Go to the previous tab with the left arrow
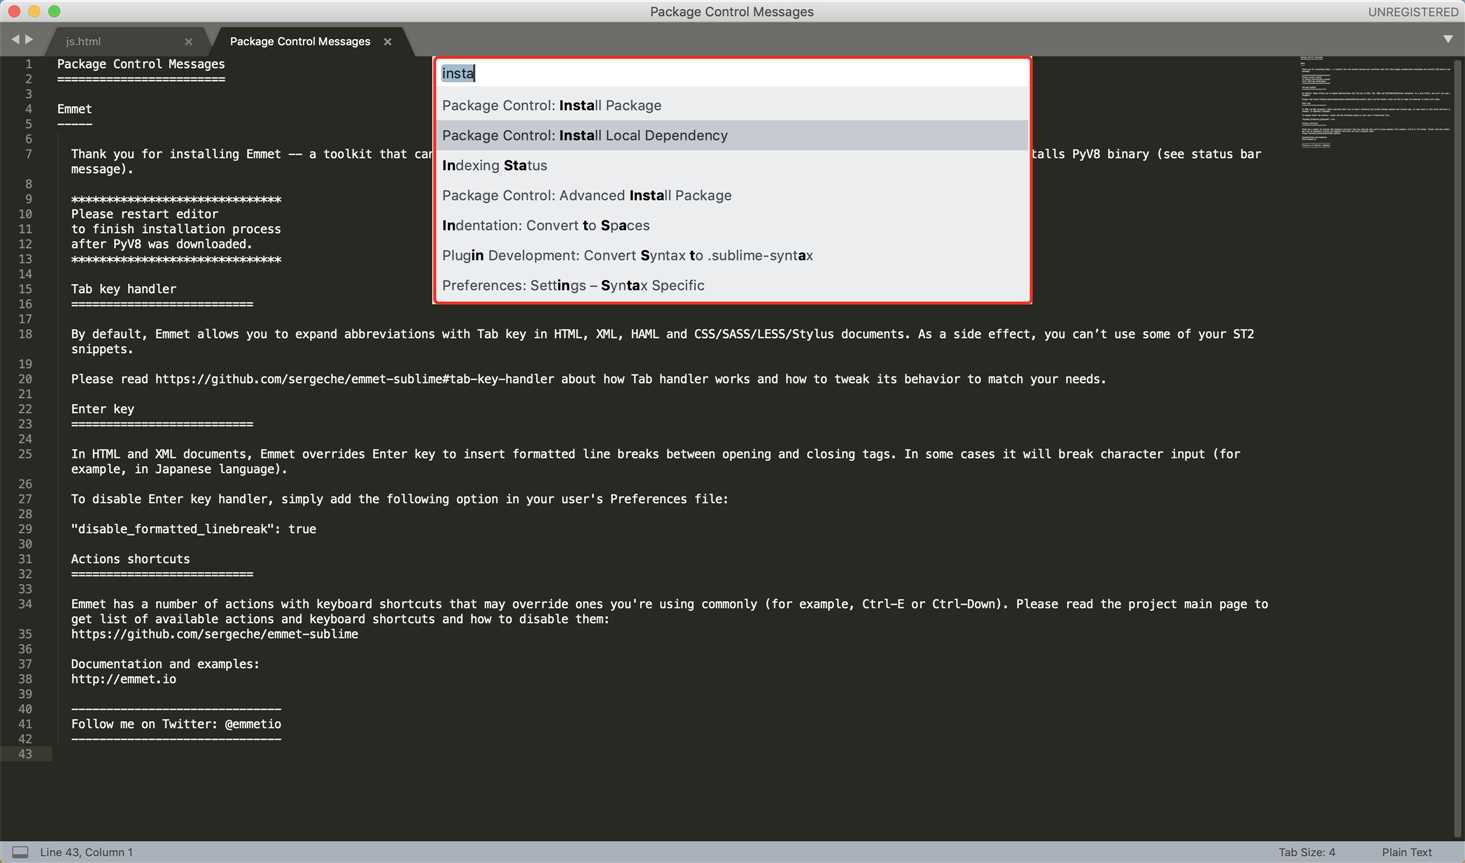 pyautogui.click(x=15, y=40)
